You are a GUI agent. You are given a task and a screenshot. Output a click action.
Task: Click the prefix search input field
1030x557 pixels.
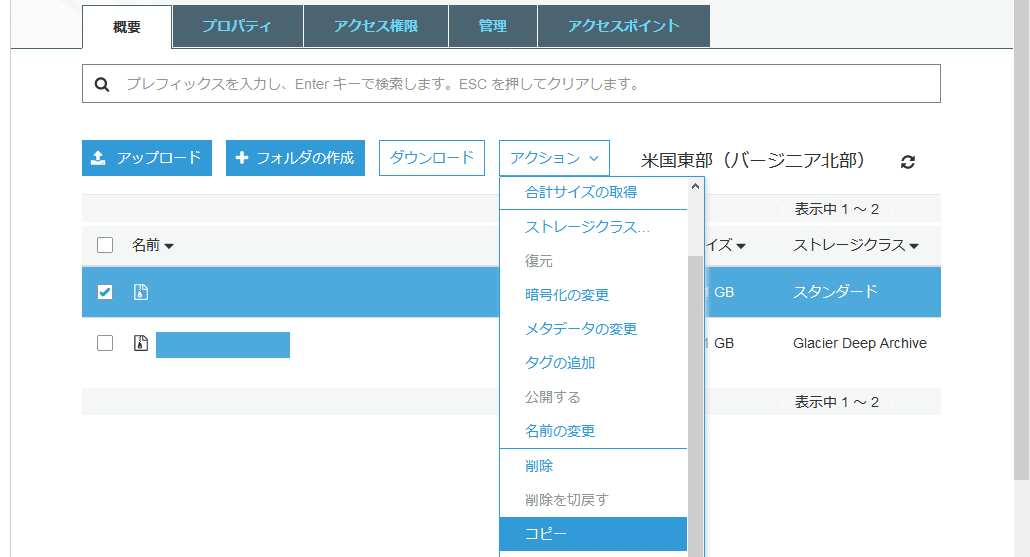511,83
